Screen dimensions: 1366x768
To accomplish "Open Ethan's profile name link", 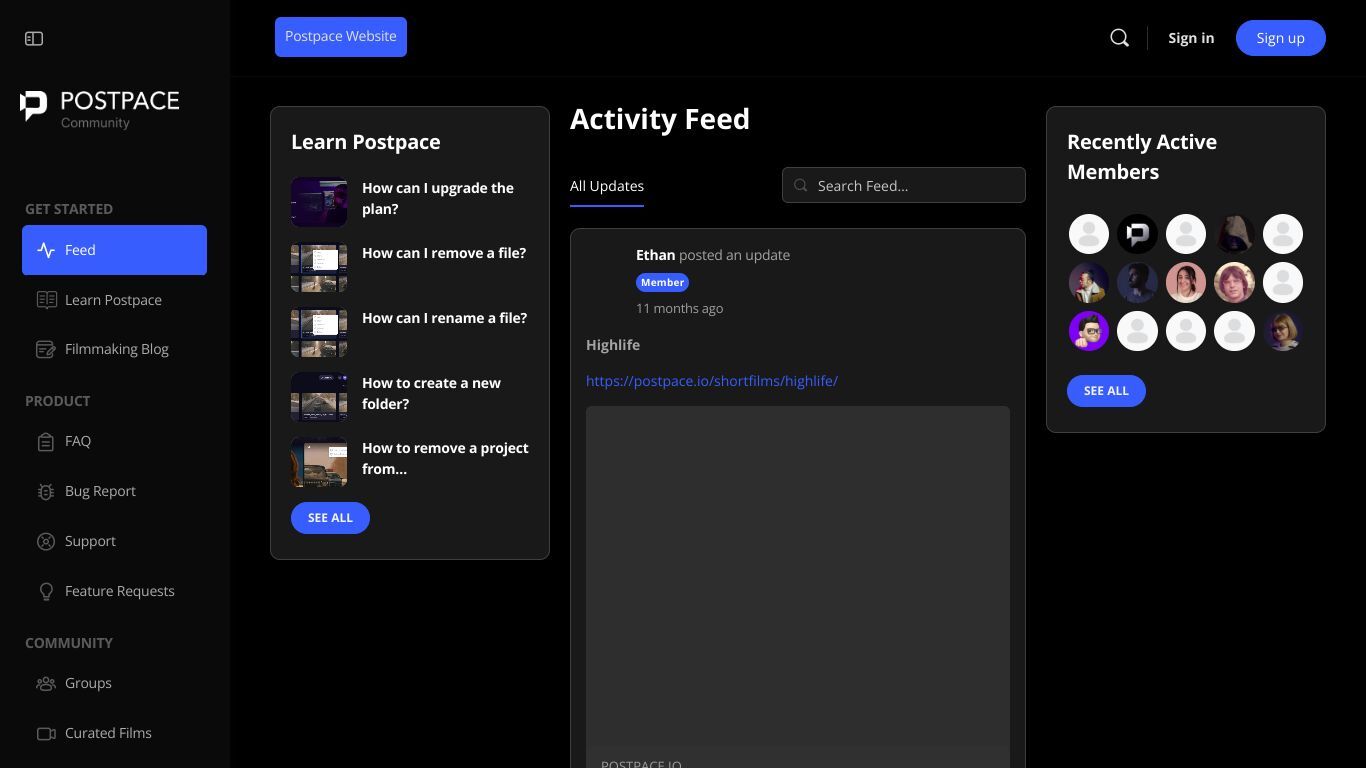I will coord(655,255).
